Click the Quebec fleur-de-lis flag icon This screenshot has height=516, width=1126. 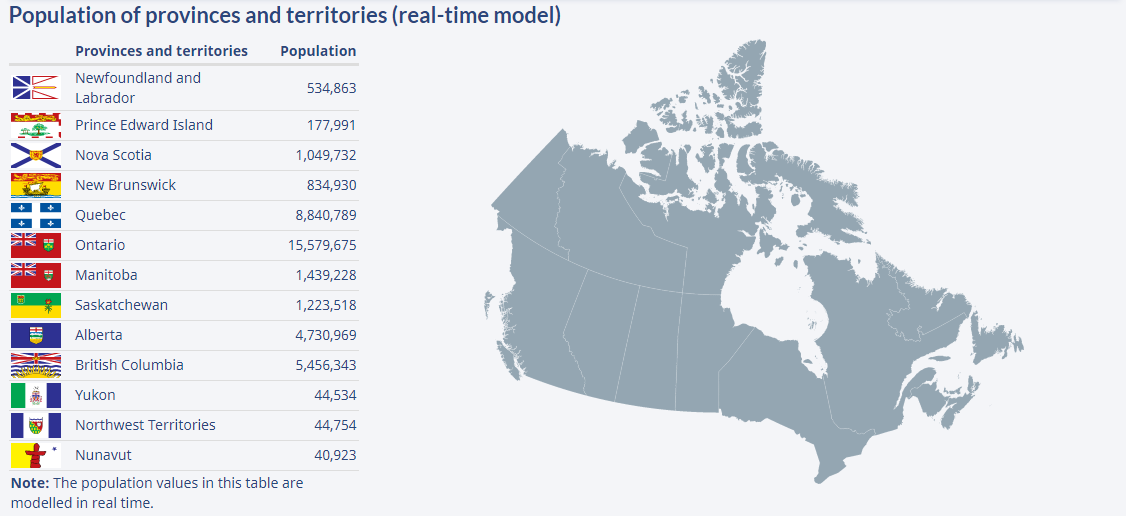pos(36,215)
